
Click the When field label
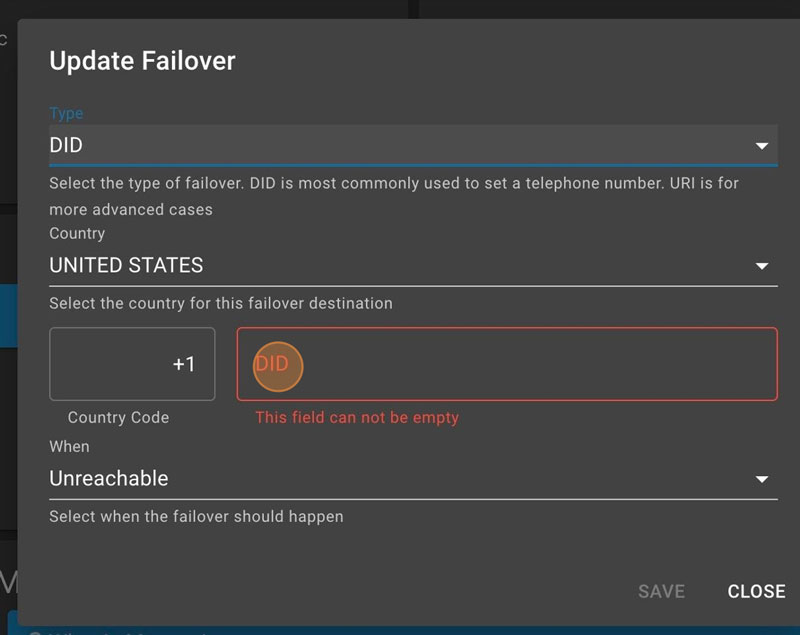point(69,446)
